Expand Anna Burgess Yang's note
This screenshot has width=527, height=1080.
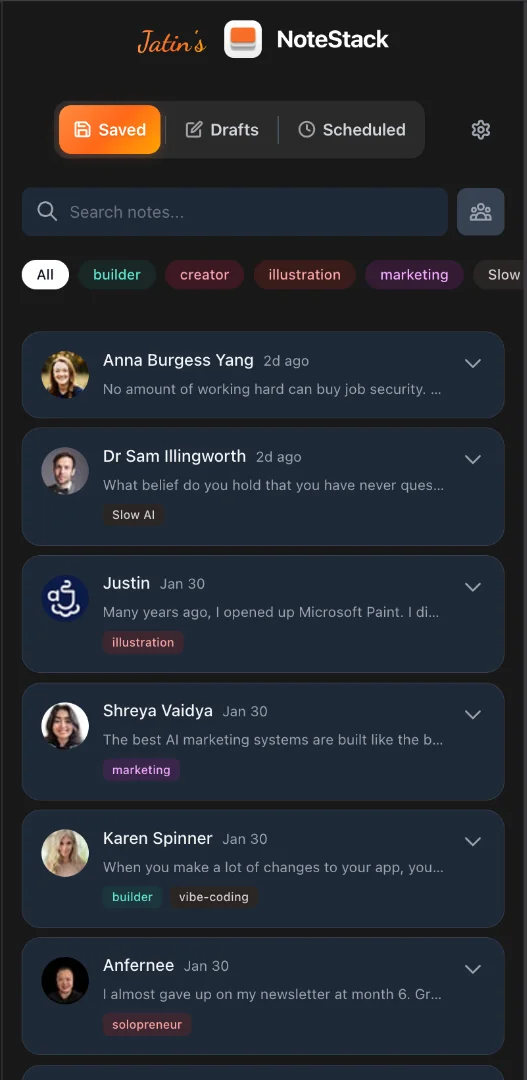473,363
